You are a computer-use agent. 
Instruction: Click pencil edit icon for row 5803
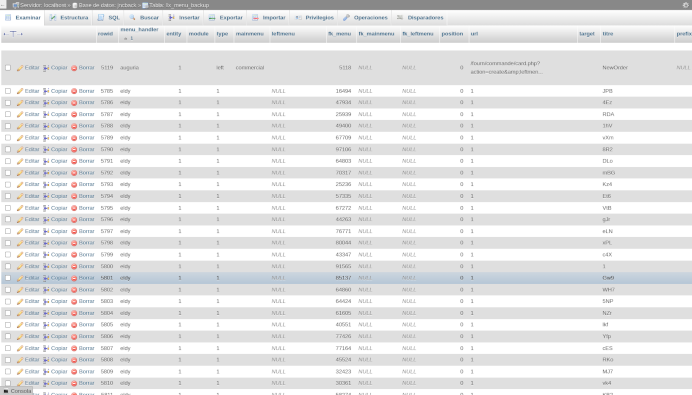20,302
